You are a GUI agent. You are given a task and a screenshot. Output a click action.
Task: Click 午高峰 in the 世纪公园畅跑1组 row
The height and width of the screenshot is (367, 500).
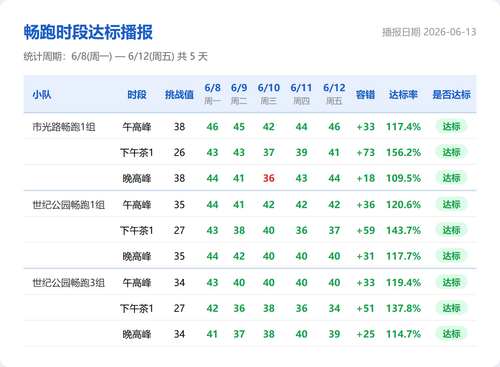pyautogui.click(x=137, y=205)
